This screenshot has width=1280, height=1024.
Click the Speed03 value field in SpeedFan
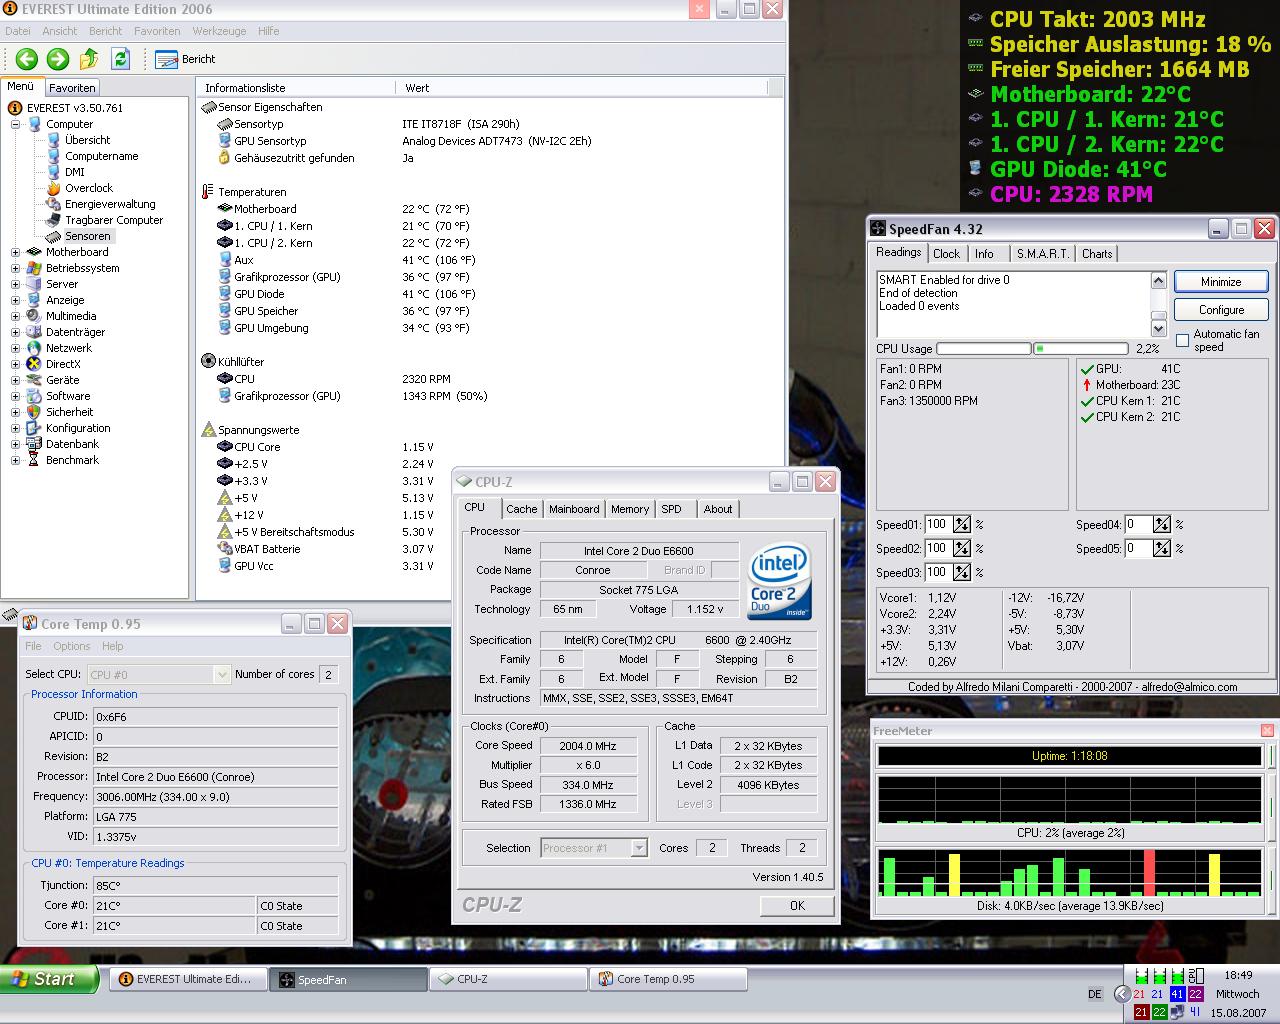(x=937, y=572)
